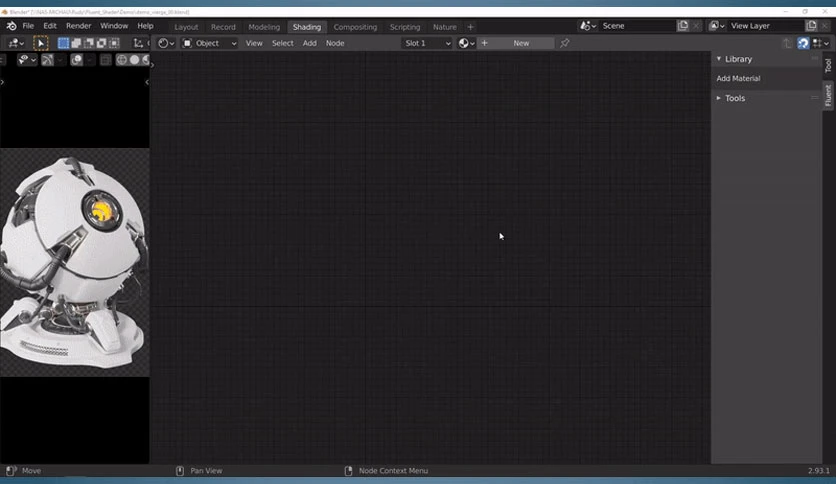Click the Scene name field
The image size is (836, 484).
coord(637,26)
